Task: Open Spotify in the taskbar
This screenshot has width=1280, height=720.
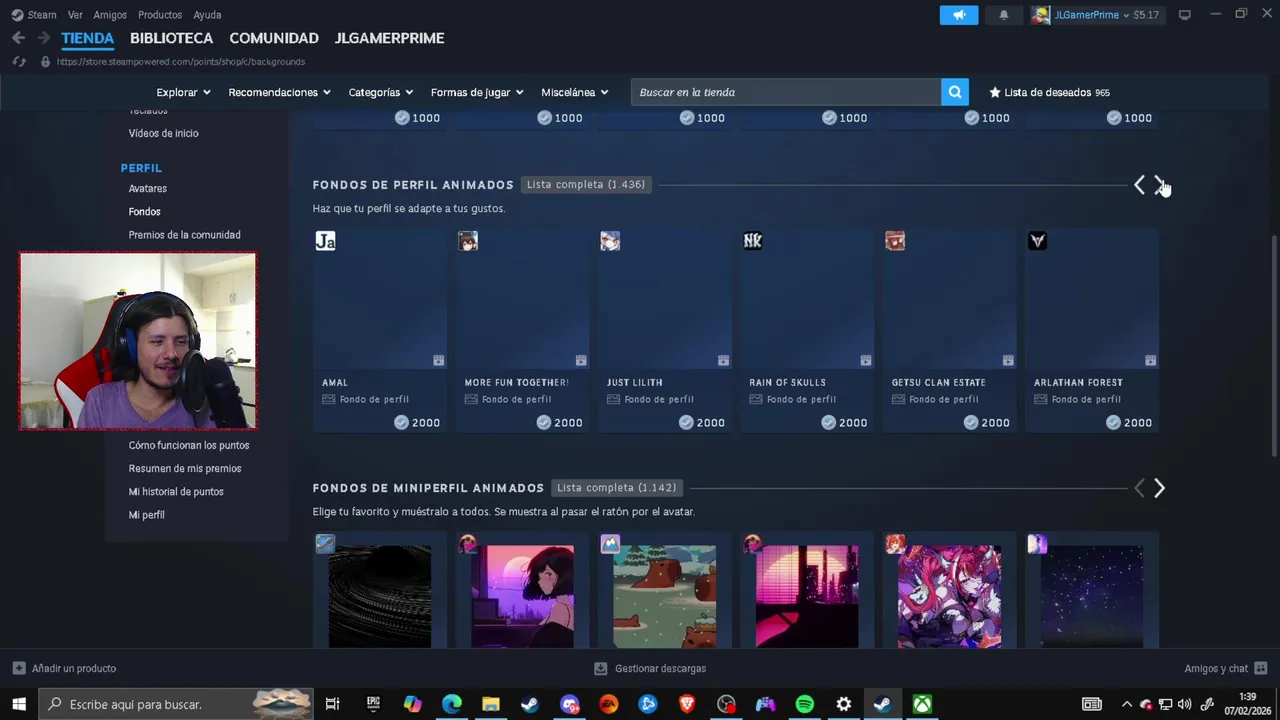Action: point(805,704)
